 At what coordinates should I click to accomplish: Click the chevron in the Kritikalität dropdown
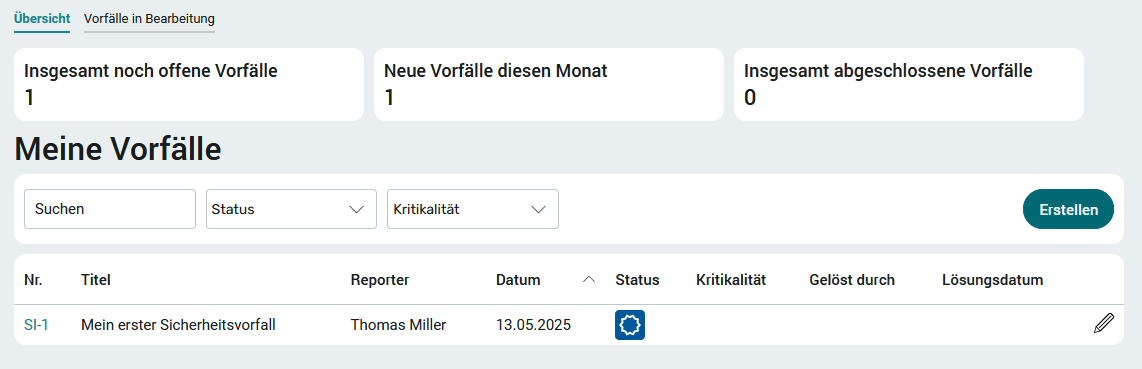tap(538, 210)
